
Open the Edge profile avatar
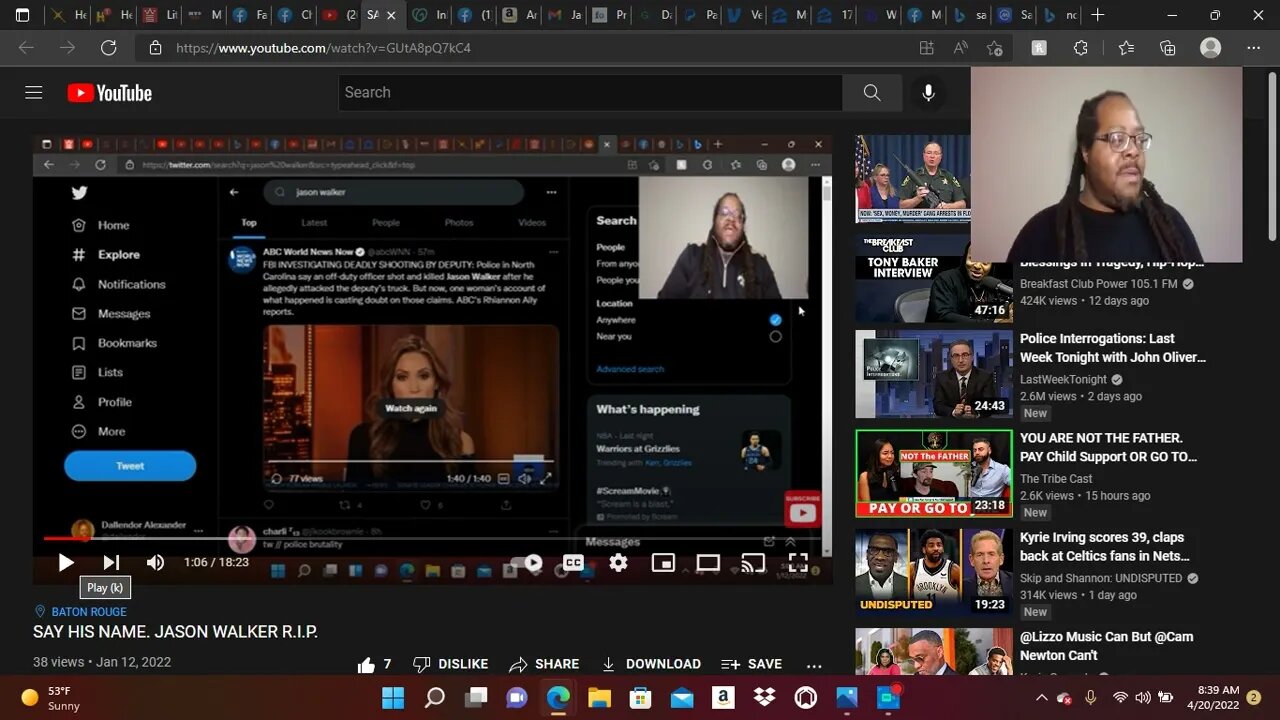pyautogui.click(x=1210, y=48)
